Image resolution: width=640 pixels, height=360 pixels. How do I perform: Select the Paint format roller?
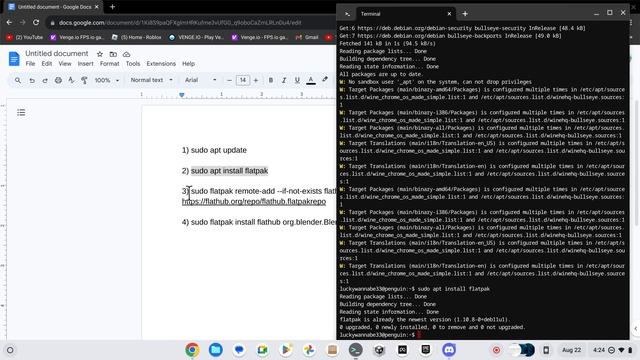click(x=84, y=80)
